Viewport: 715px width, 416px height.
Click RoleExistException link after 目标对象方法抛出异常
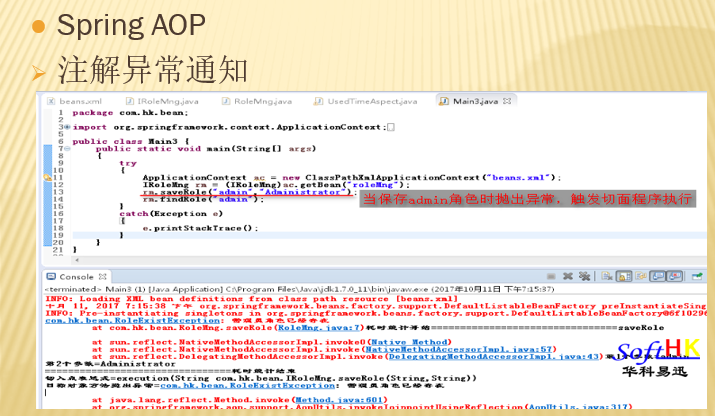(248, 385)
